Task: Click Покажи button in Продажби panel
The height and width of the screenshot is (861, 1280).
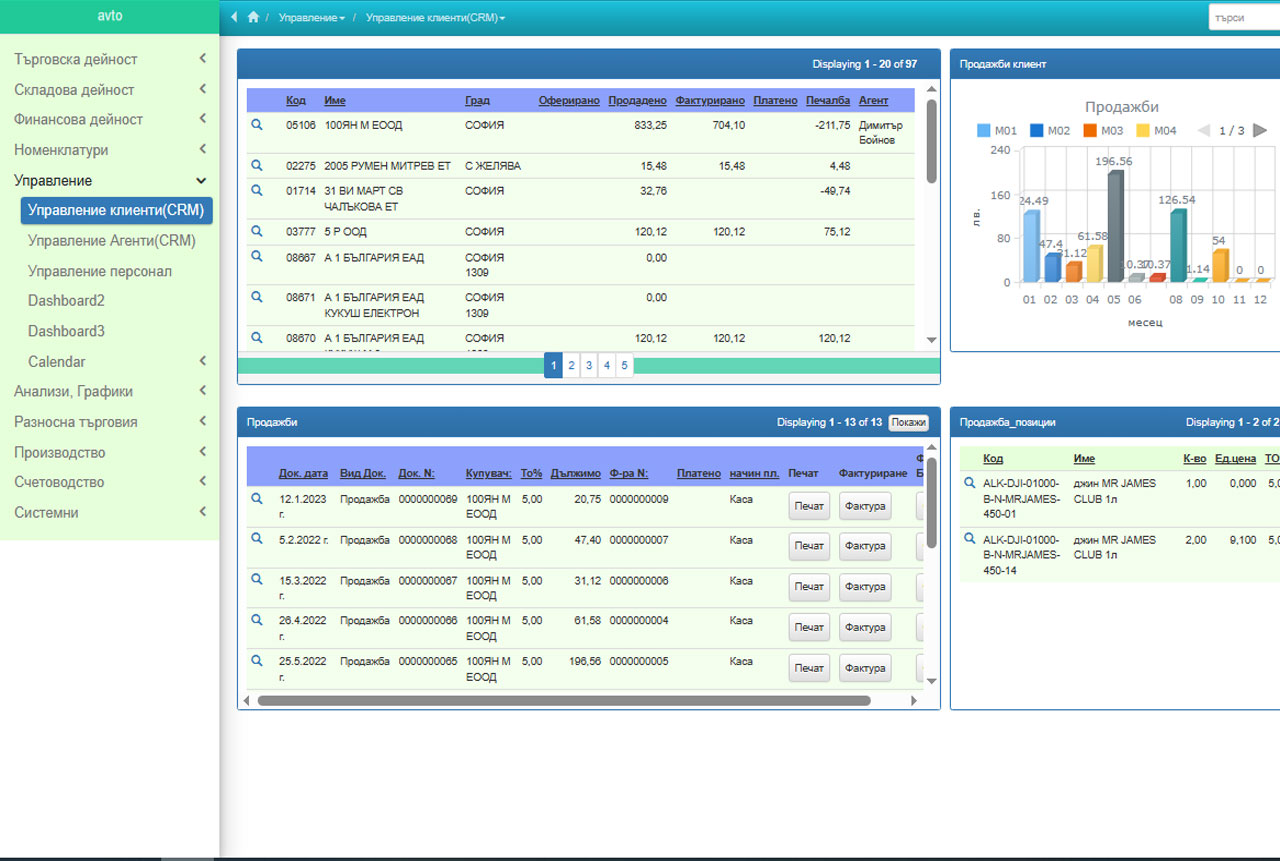Action: point(909,423)
